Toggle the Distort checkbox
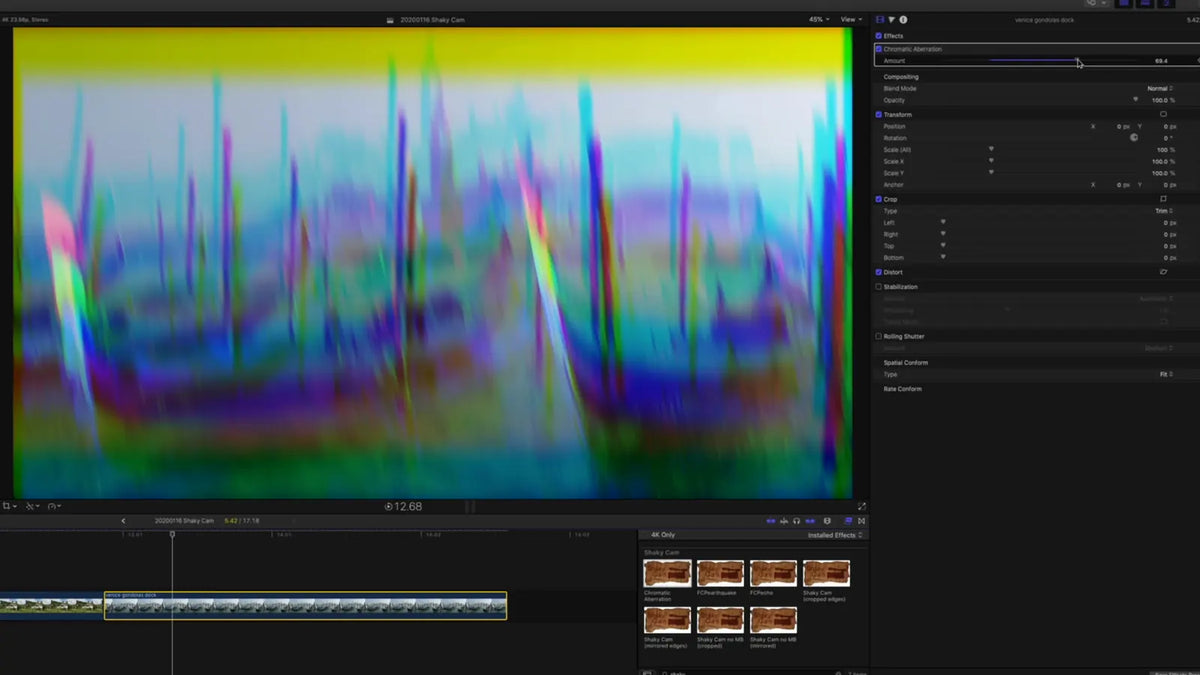 (879, 272)
